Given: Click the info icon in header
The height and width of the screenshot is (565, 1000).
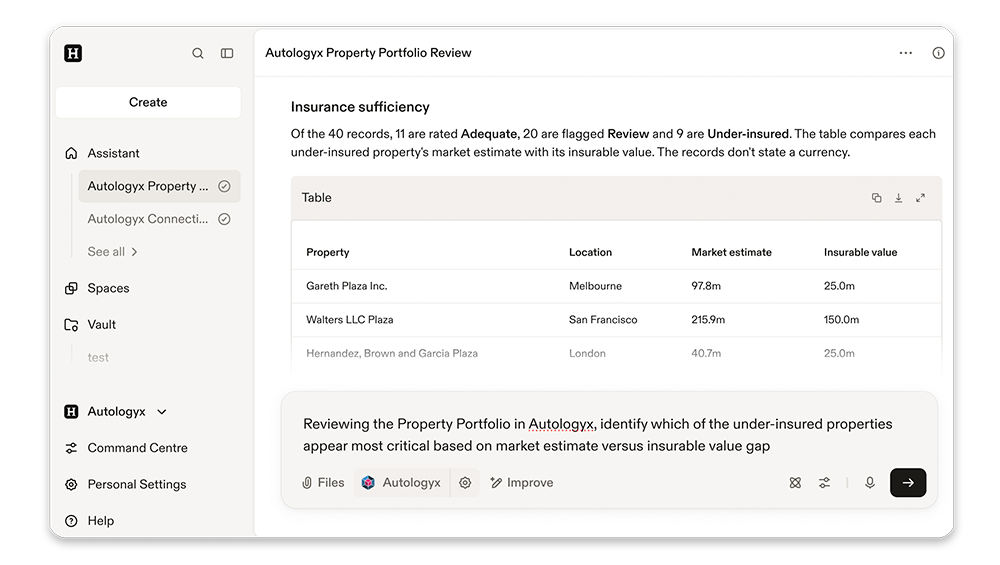Looking at the screenshot, I should [x=938, y=53].
